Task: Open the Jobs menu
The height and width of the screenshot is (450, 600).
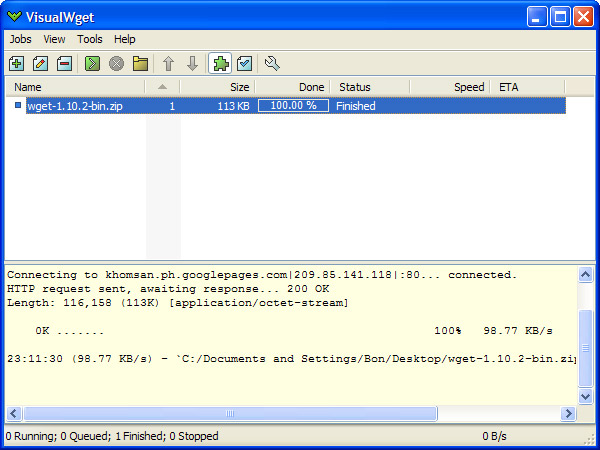Action: pyautogui.click(x=20, y=39)
